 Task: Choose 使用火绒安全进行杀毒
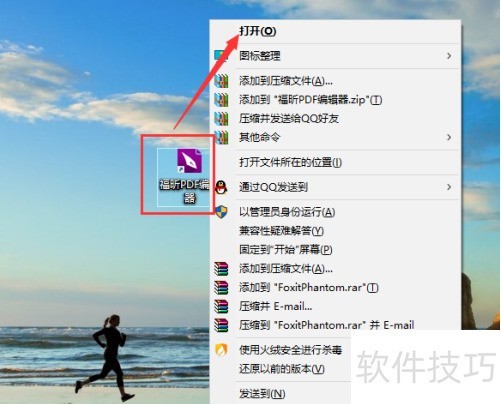click(291, 350)
